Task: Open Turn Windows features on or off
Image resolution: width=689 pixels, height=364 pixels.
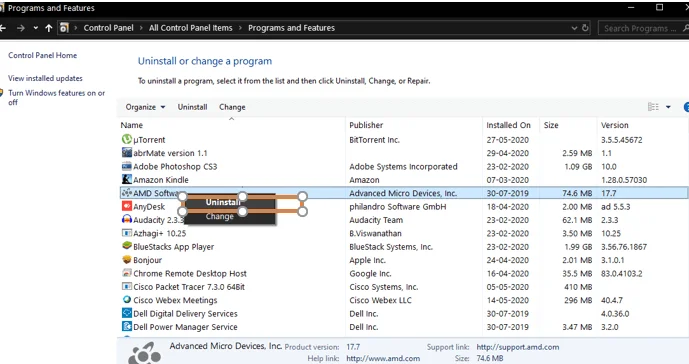Action: tap(56, 98)
